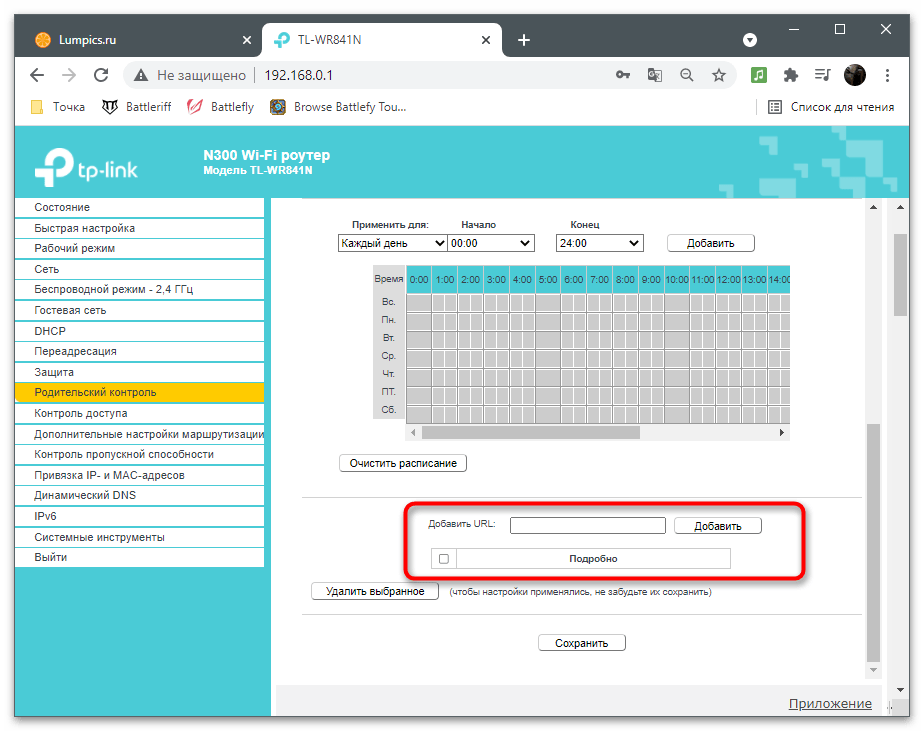924x731 pixels.
Task: Open the green music note extension
Action: (759, 75)
